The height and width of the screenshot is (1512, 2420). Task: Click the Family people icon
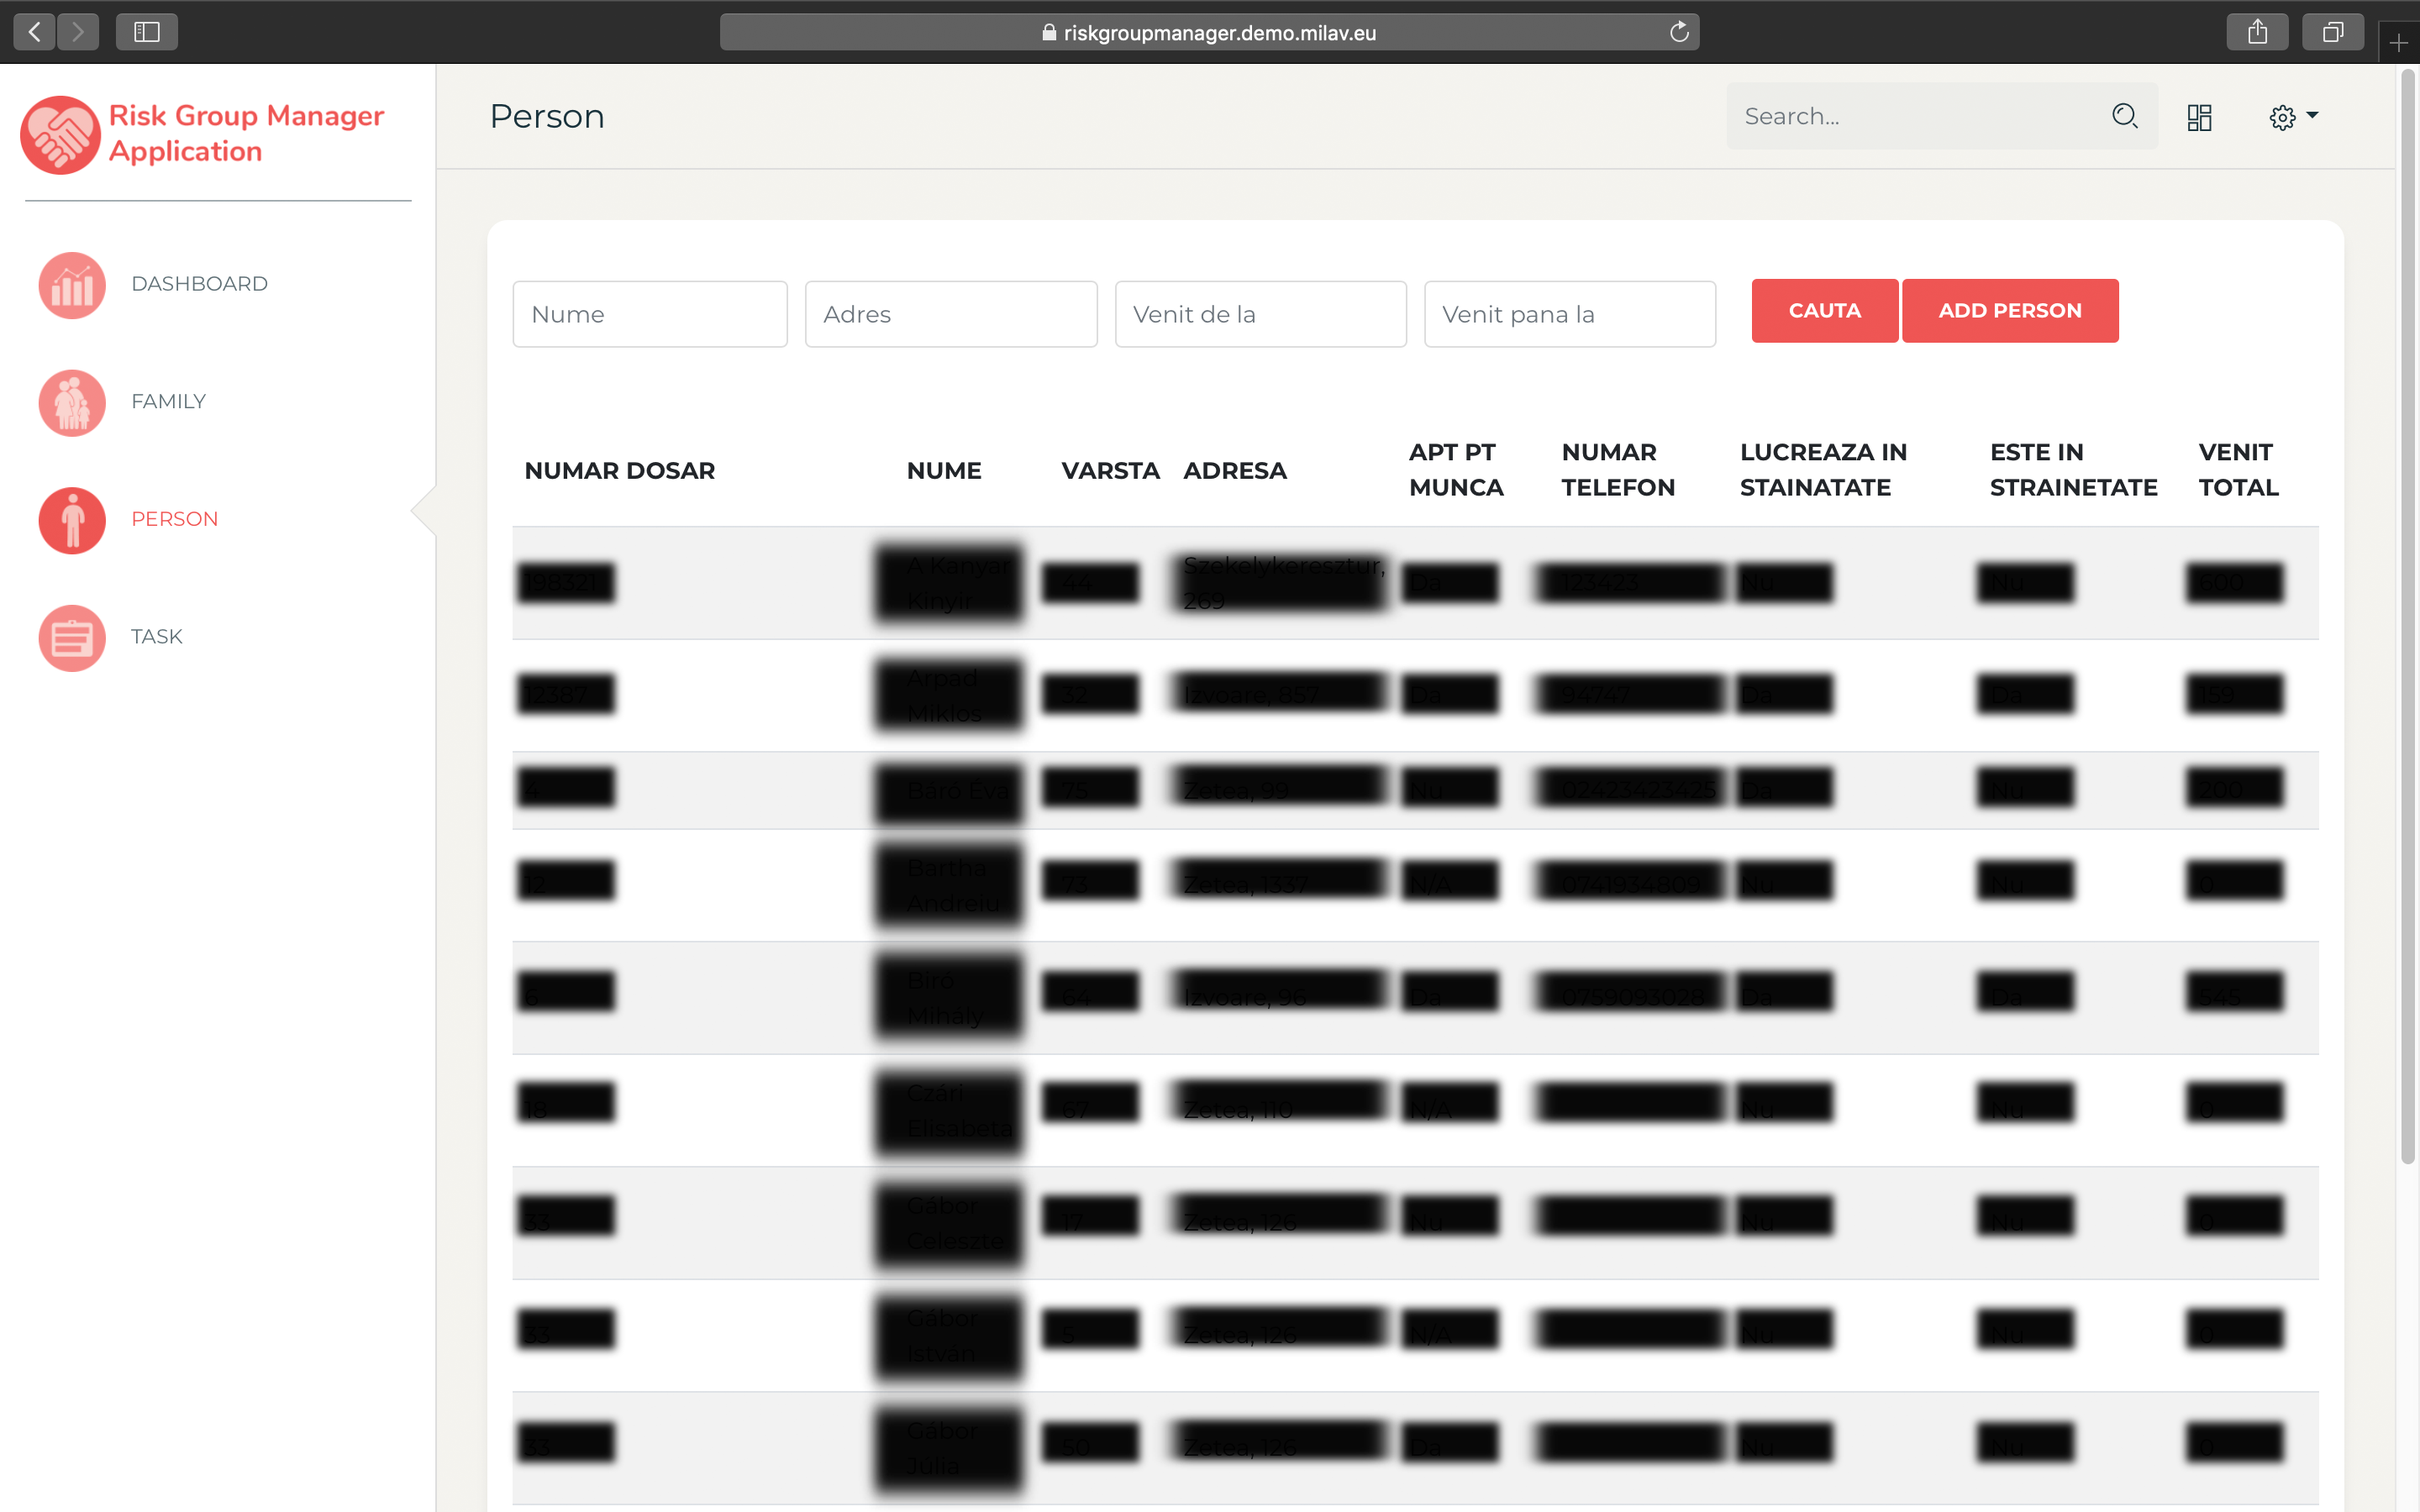72,402
